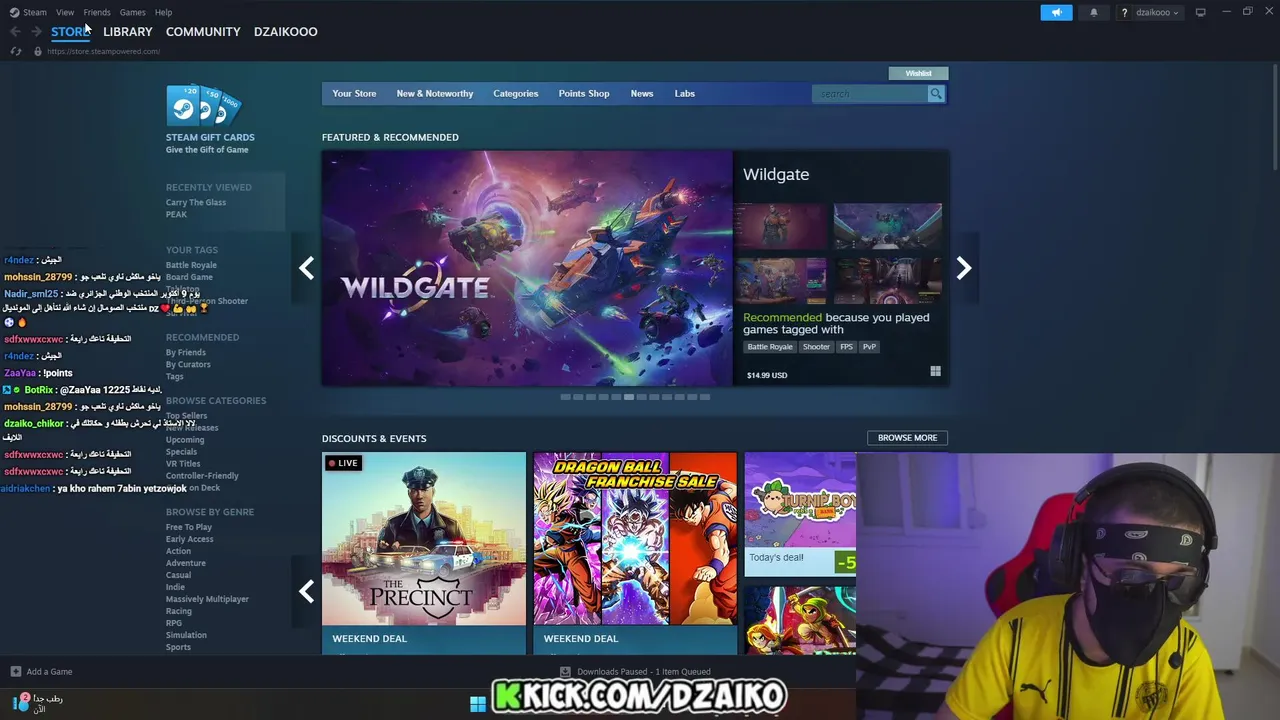Image resolution: width=1280 pixels, height=720 pixels.
Task: Click the store search magnifier icon
Action: pyautogui.click(x=936, y=93)
